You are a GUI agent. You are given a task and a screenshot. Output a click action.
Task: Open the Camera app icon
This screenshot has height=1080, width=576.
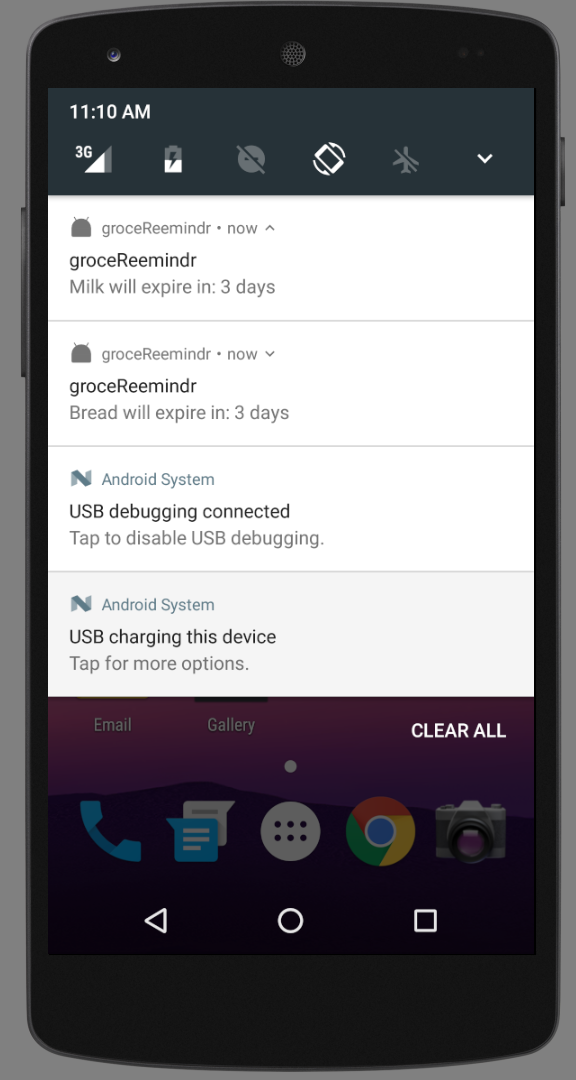[471, 831]
